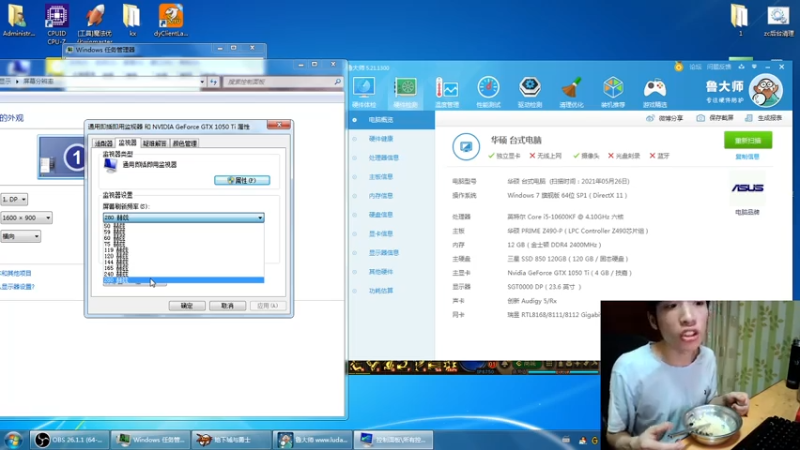The width and height of the screenshot is (800, 450).
Task: Switch to 鲁大师 taskbar button
Action: (312, 439)
